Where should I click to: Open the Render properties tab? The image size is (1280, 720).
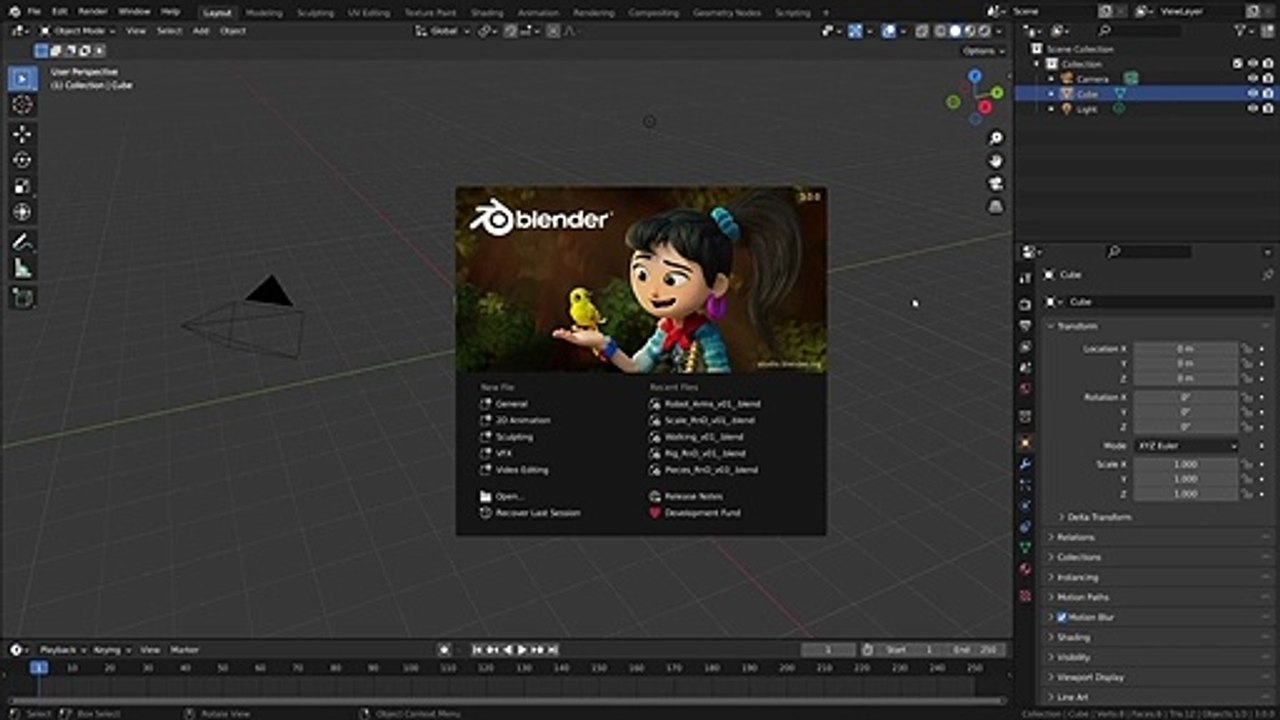[1025, 304]
